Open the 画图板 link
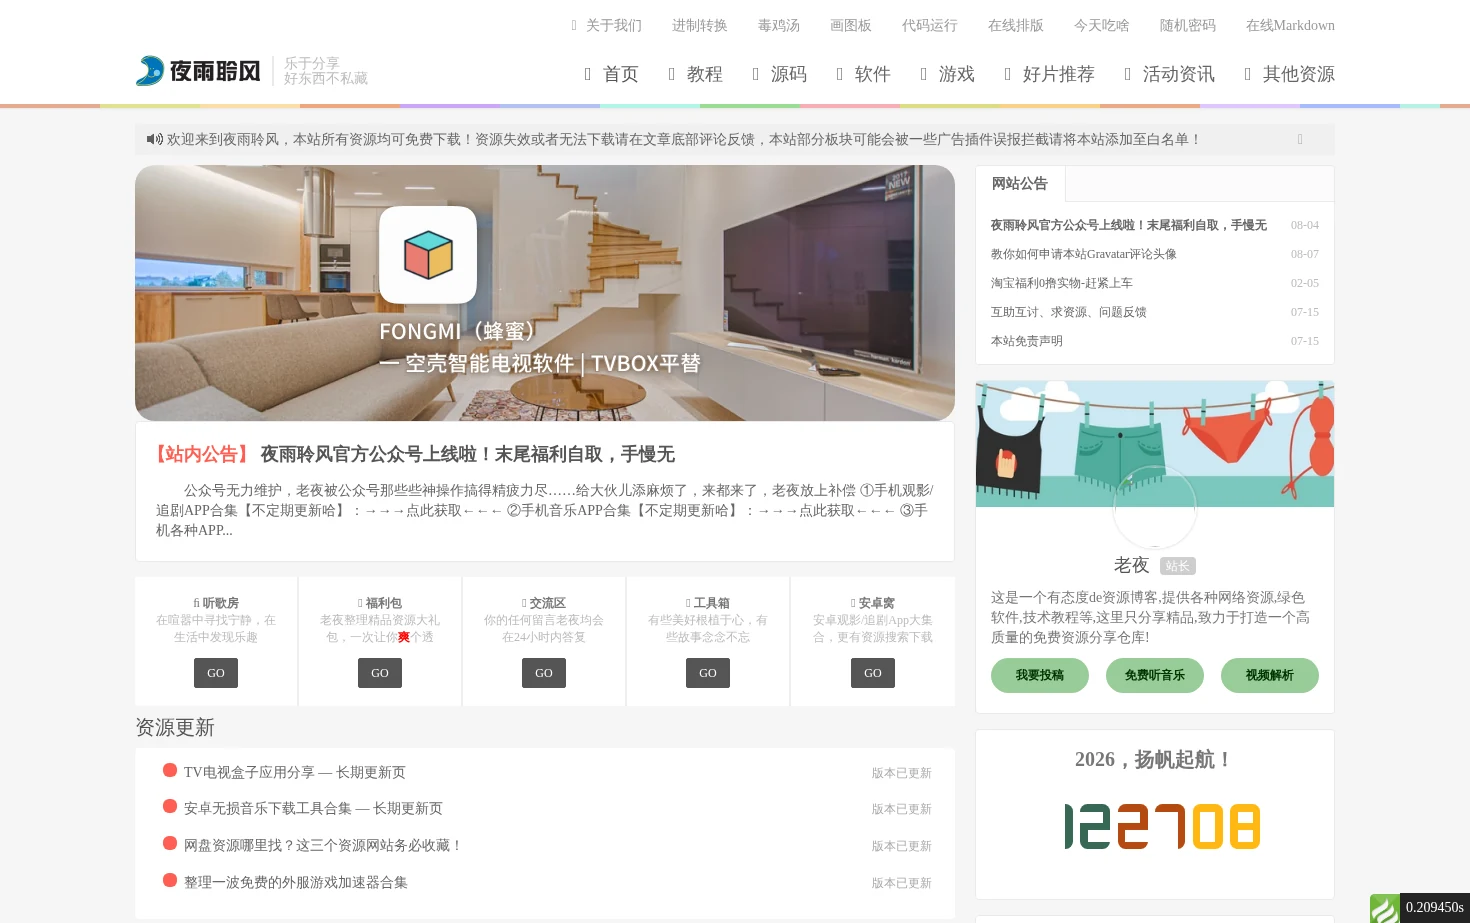This screenshot has width=1470, height=923. [851, 25]
